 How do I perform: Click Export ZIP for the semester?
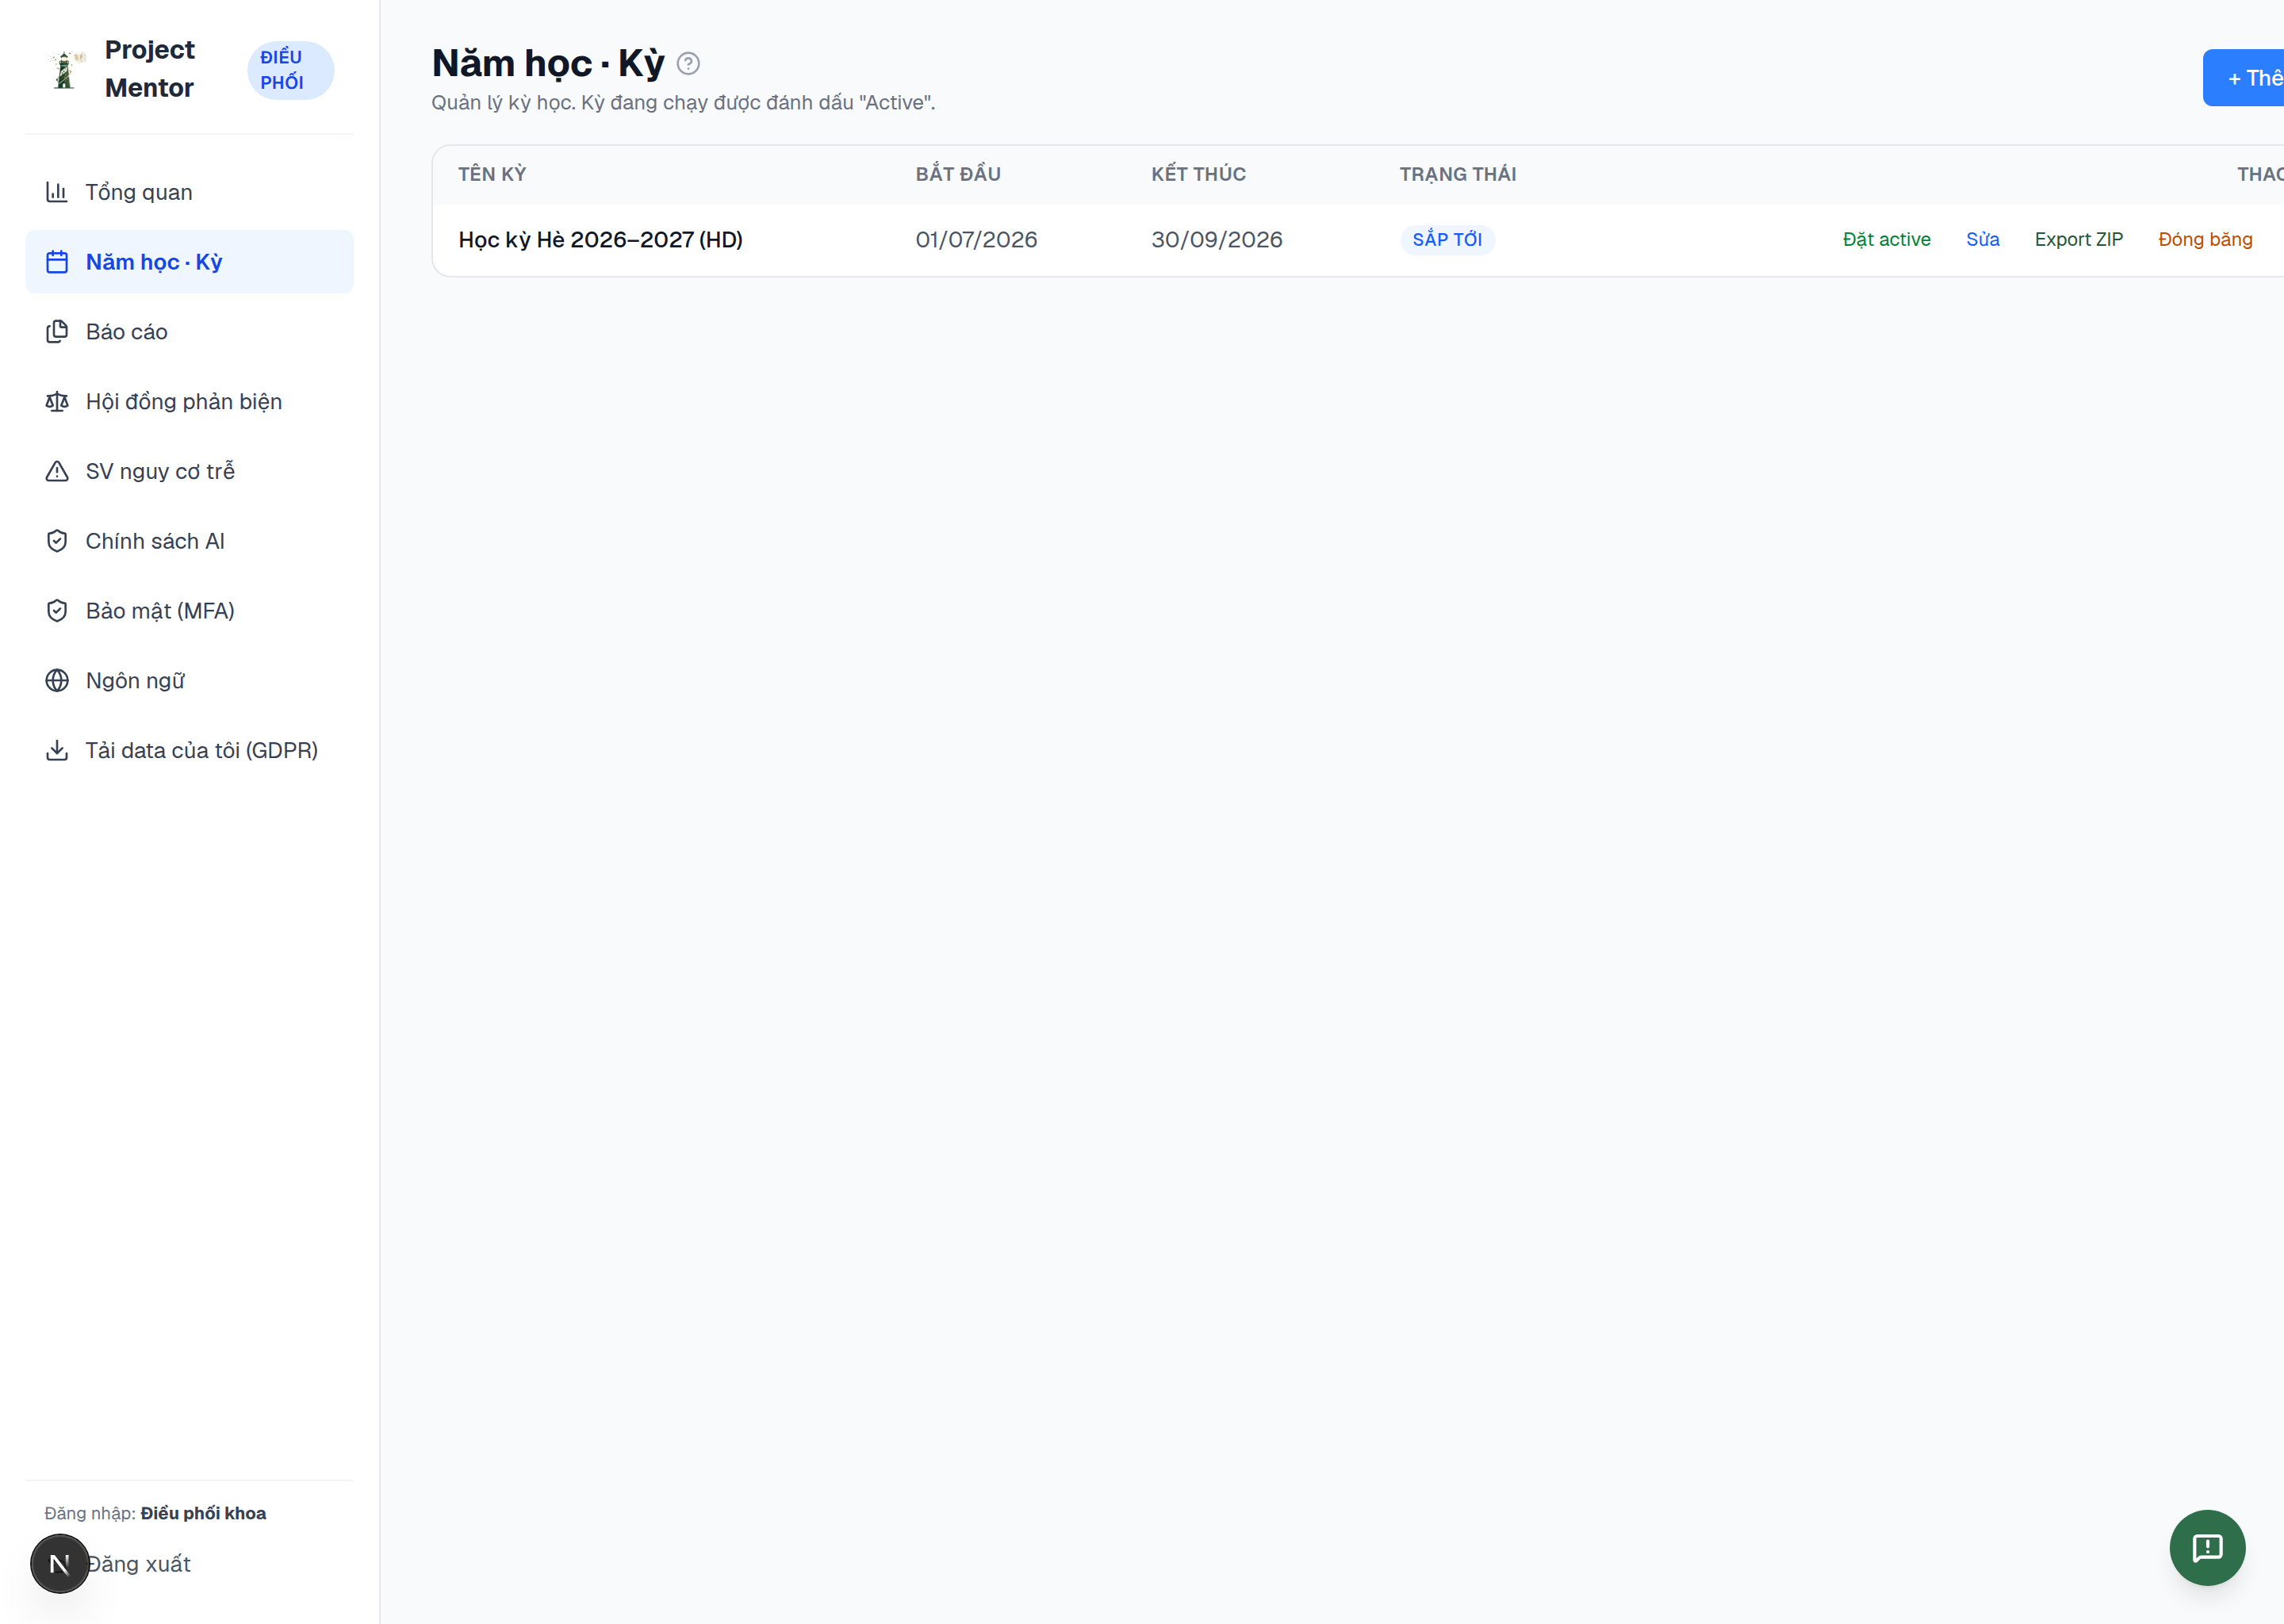pos(2078,240)
